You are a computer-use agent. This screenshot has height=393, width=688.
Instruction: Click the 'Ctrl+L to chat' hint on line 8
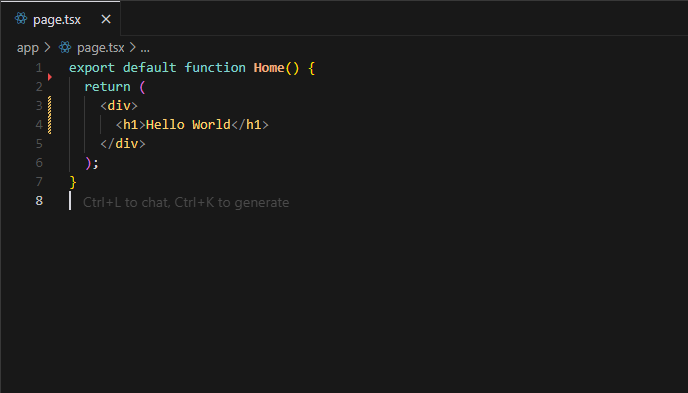[x=186, y=202]
